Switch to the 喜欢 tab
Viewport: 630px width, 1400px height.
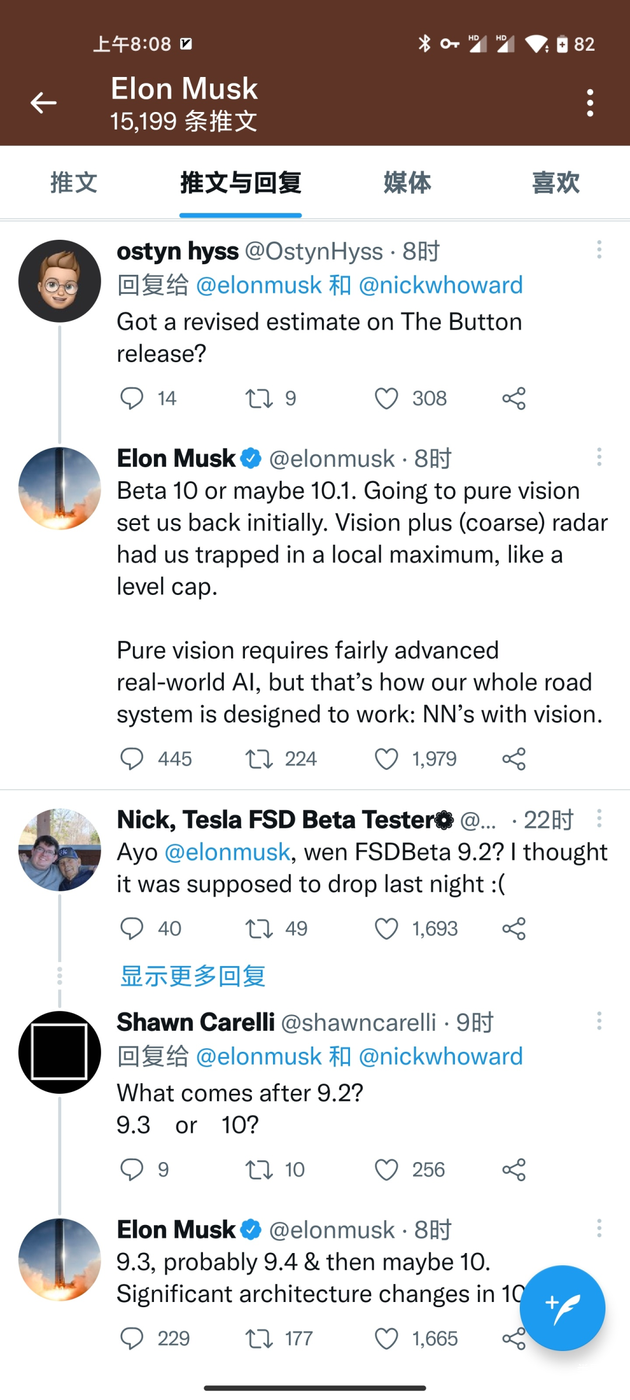coord(555,183)
